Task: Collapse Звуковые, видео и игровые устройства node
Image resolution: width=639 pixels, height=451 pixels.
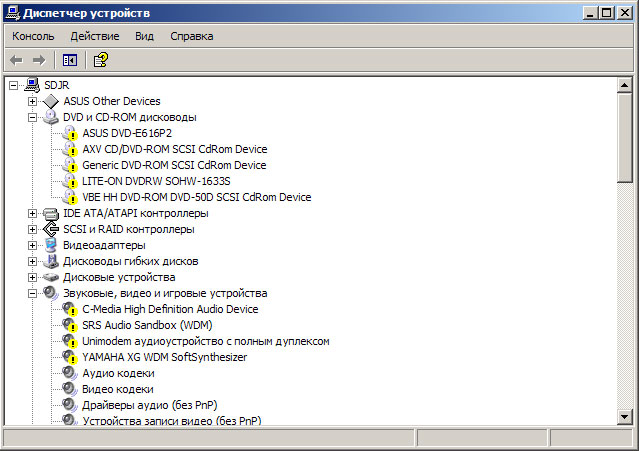Action: point(33,293)
